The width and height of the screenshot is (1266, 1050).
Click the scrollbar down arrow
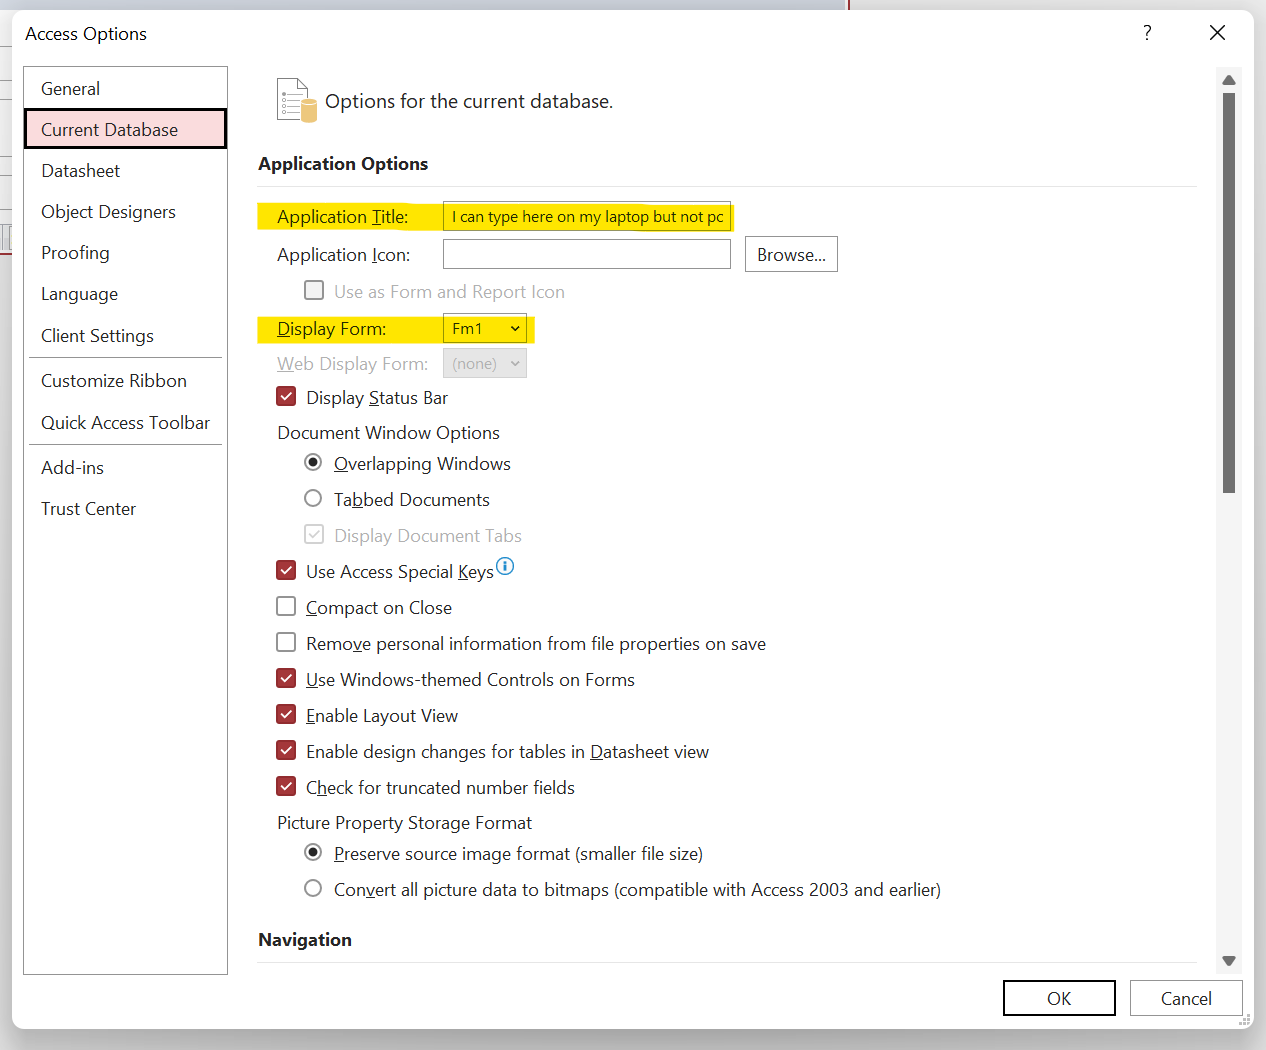tap(1229, 961)
